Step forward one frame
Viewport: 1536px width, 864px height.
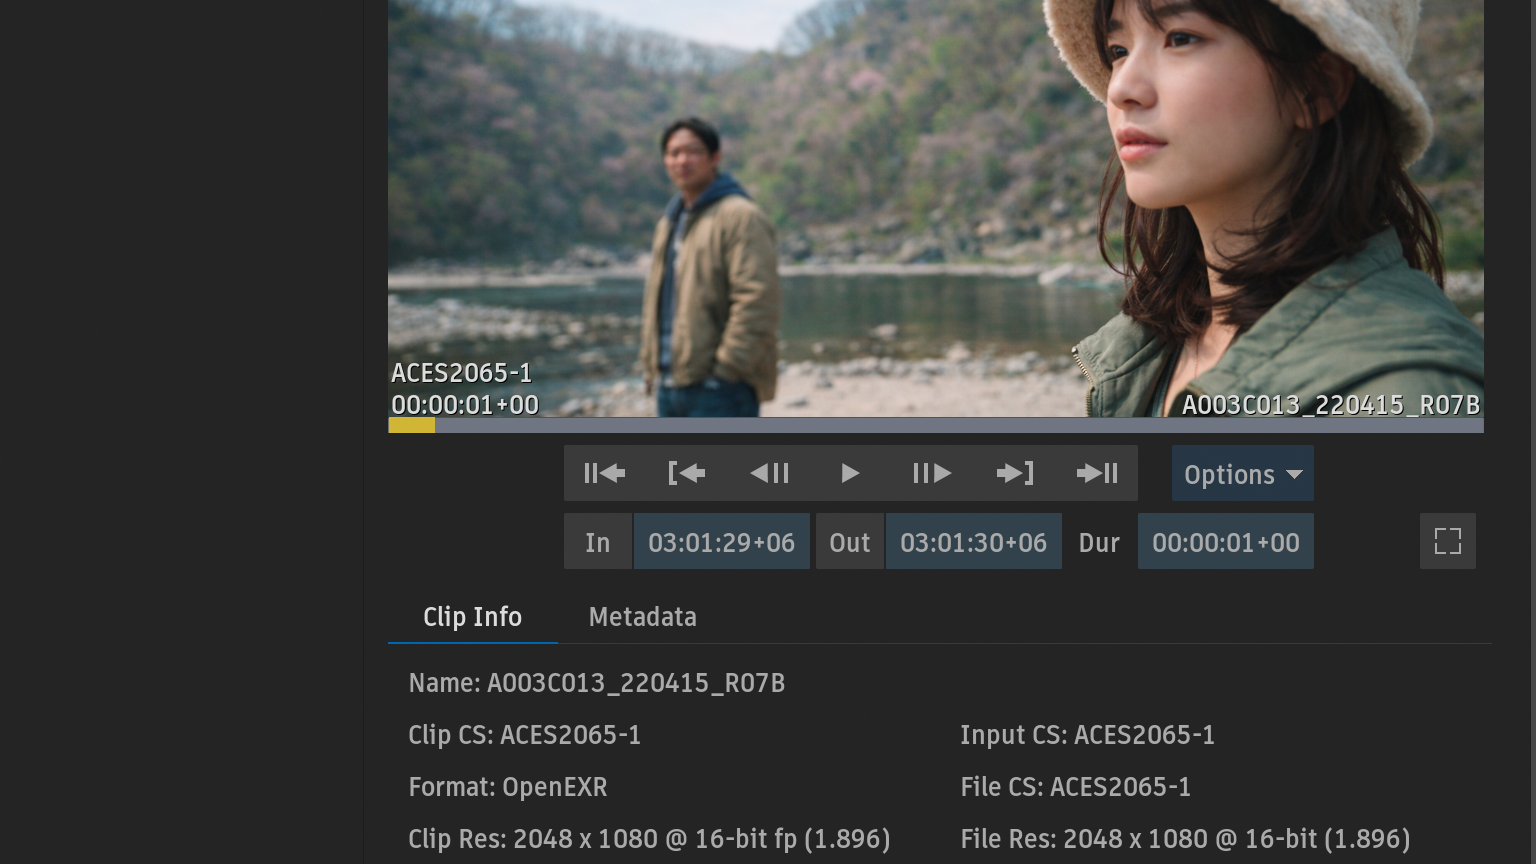932,473
